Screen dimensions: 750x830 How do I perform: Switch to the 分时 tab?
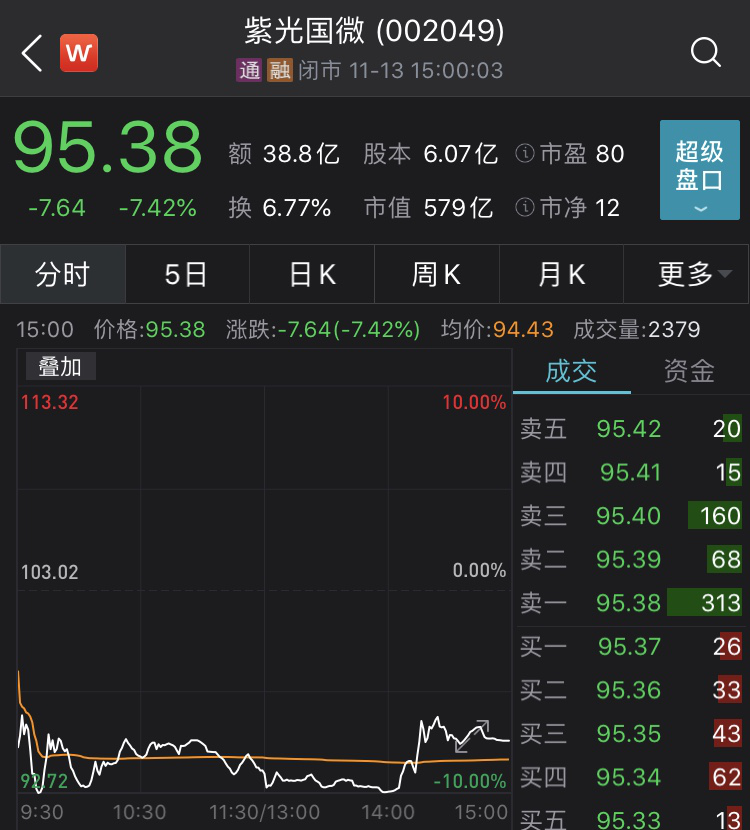(x=62, y=274)
